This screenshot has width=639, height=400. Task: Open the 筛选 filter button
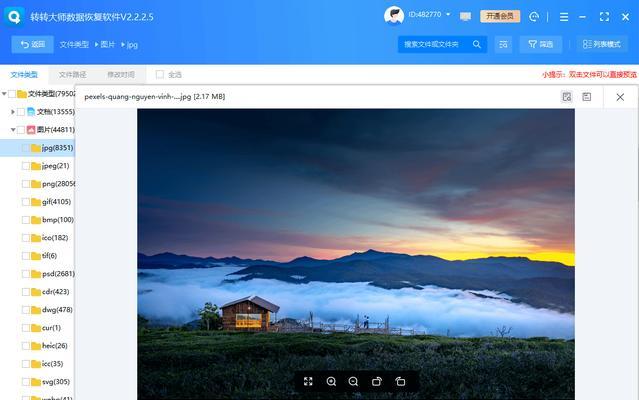540,44
